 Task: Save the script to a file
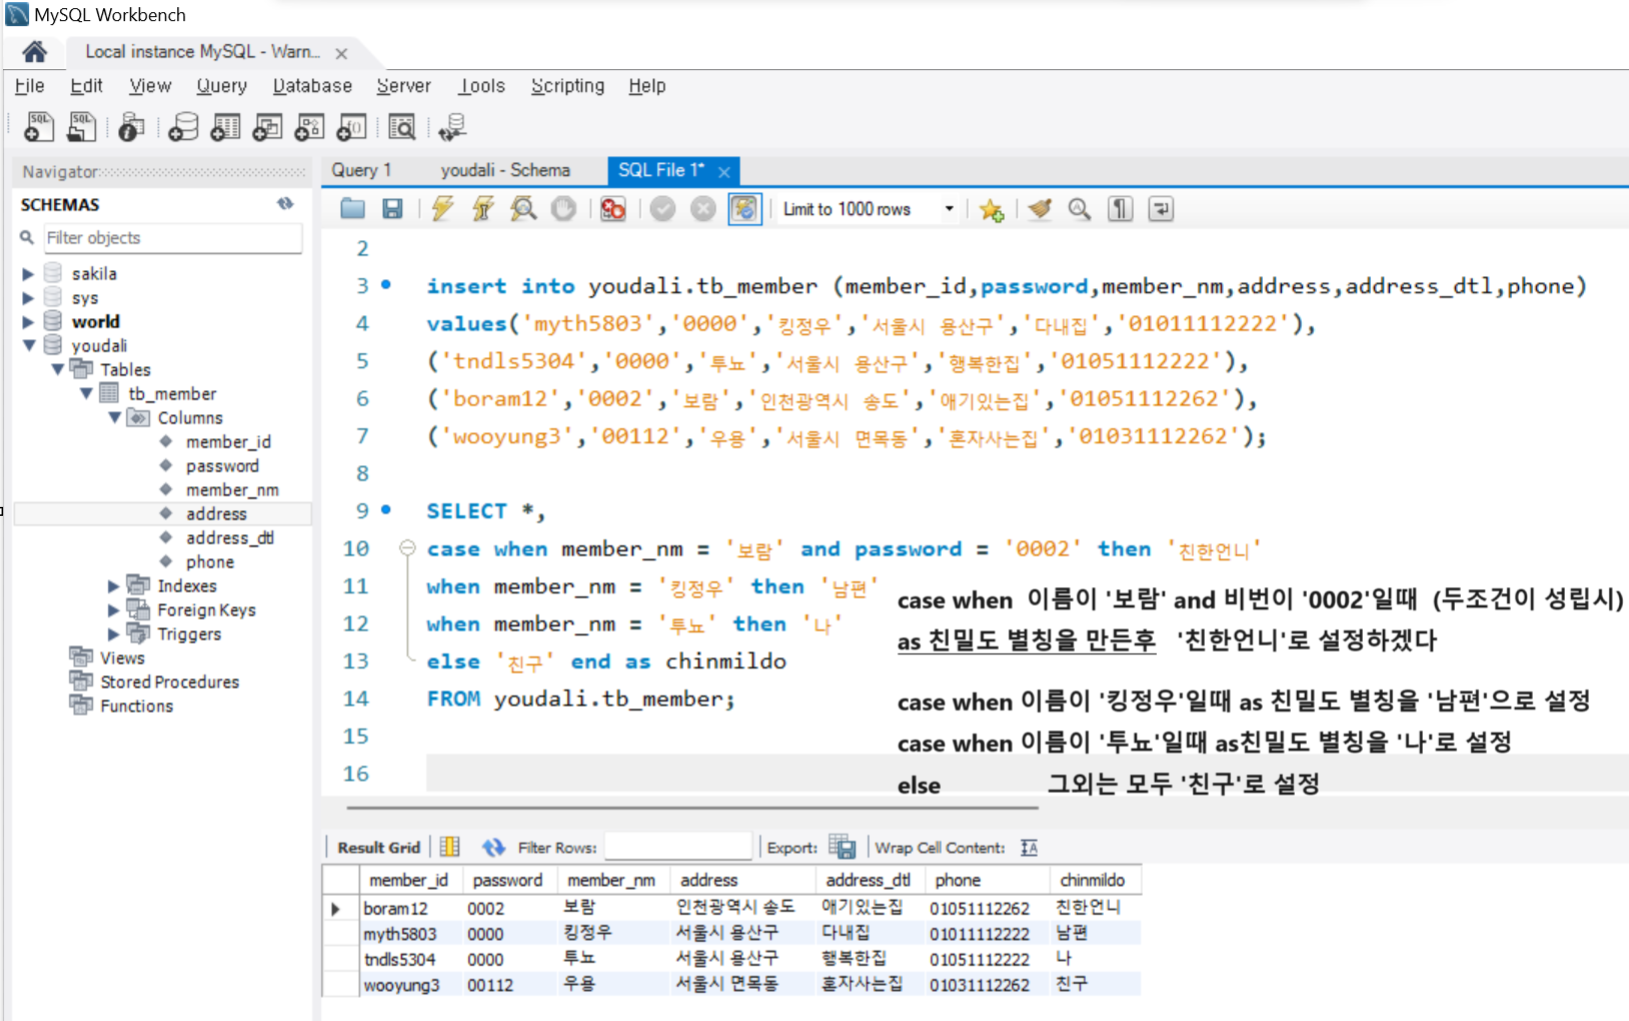click(x=393, y=209)
